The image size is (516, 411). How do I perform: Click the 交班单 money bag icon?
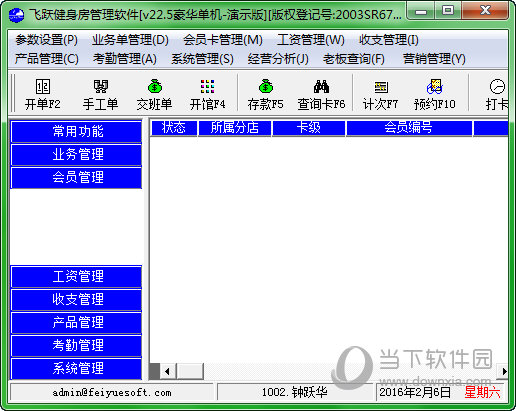(155, 86)
